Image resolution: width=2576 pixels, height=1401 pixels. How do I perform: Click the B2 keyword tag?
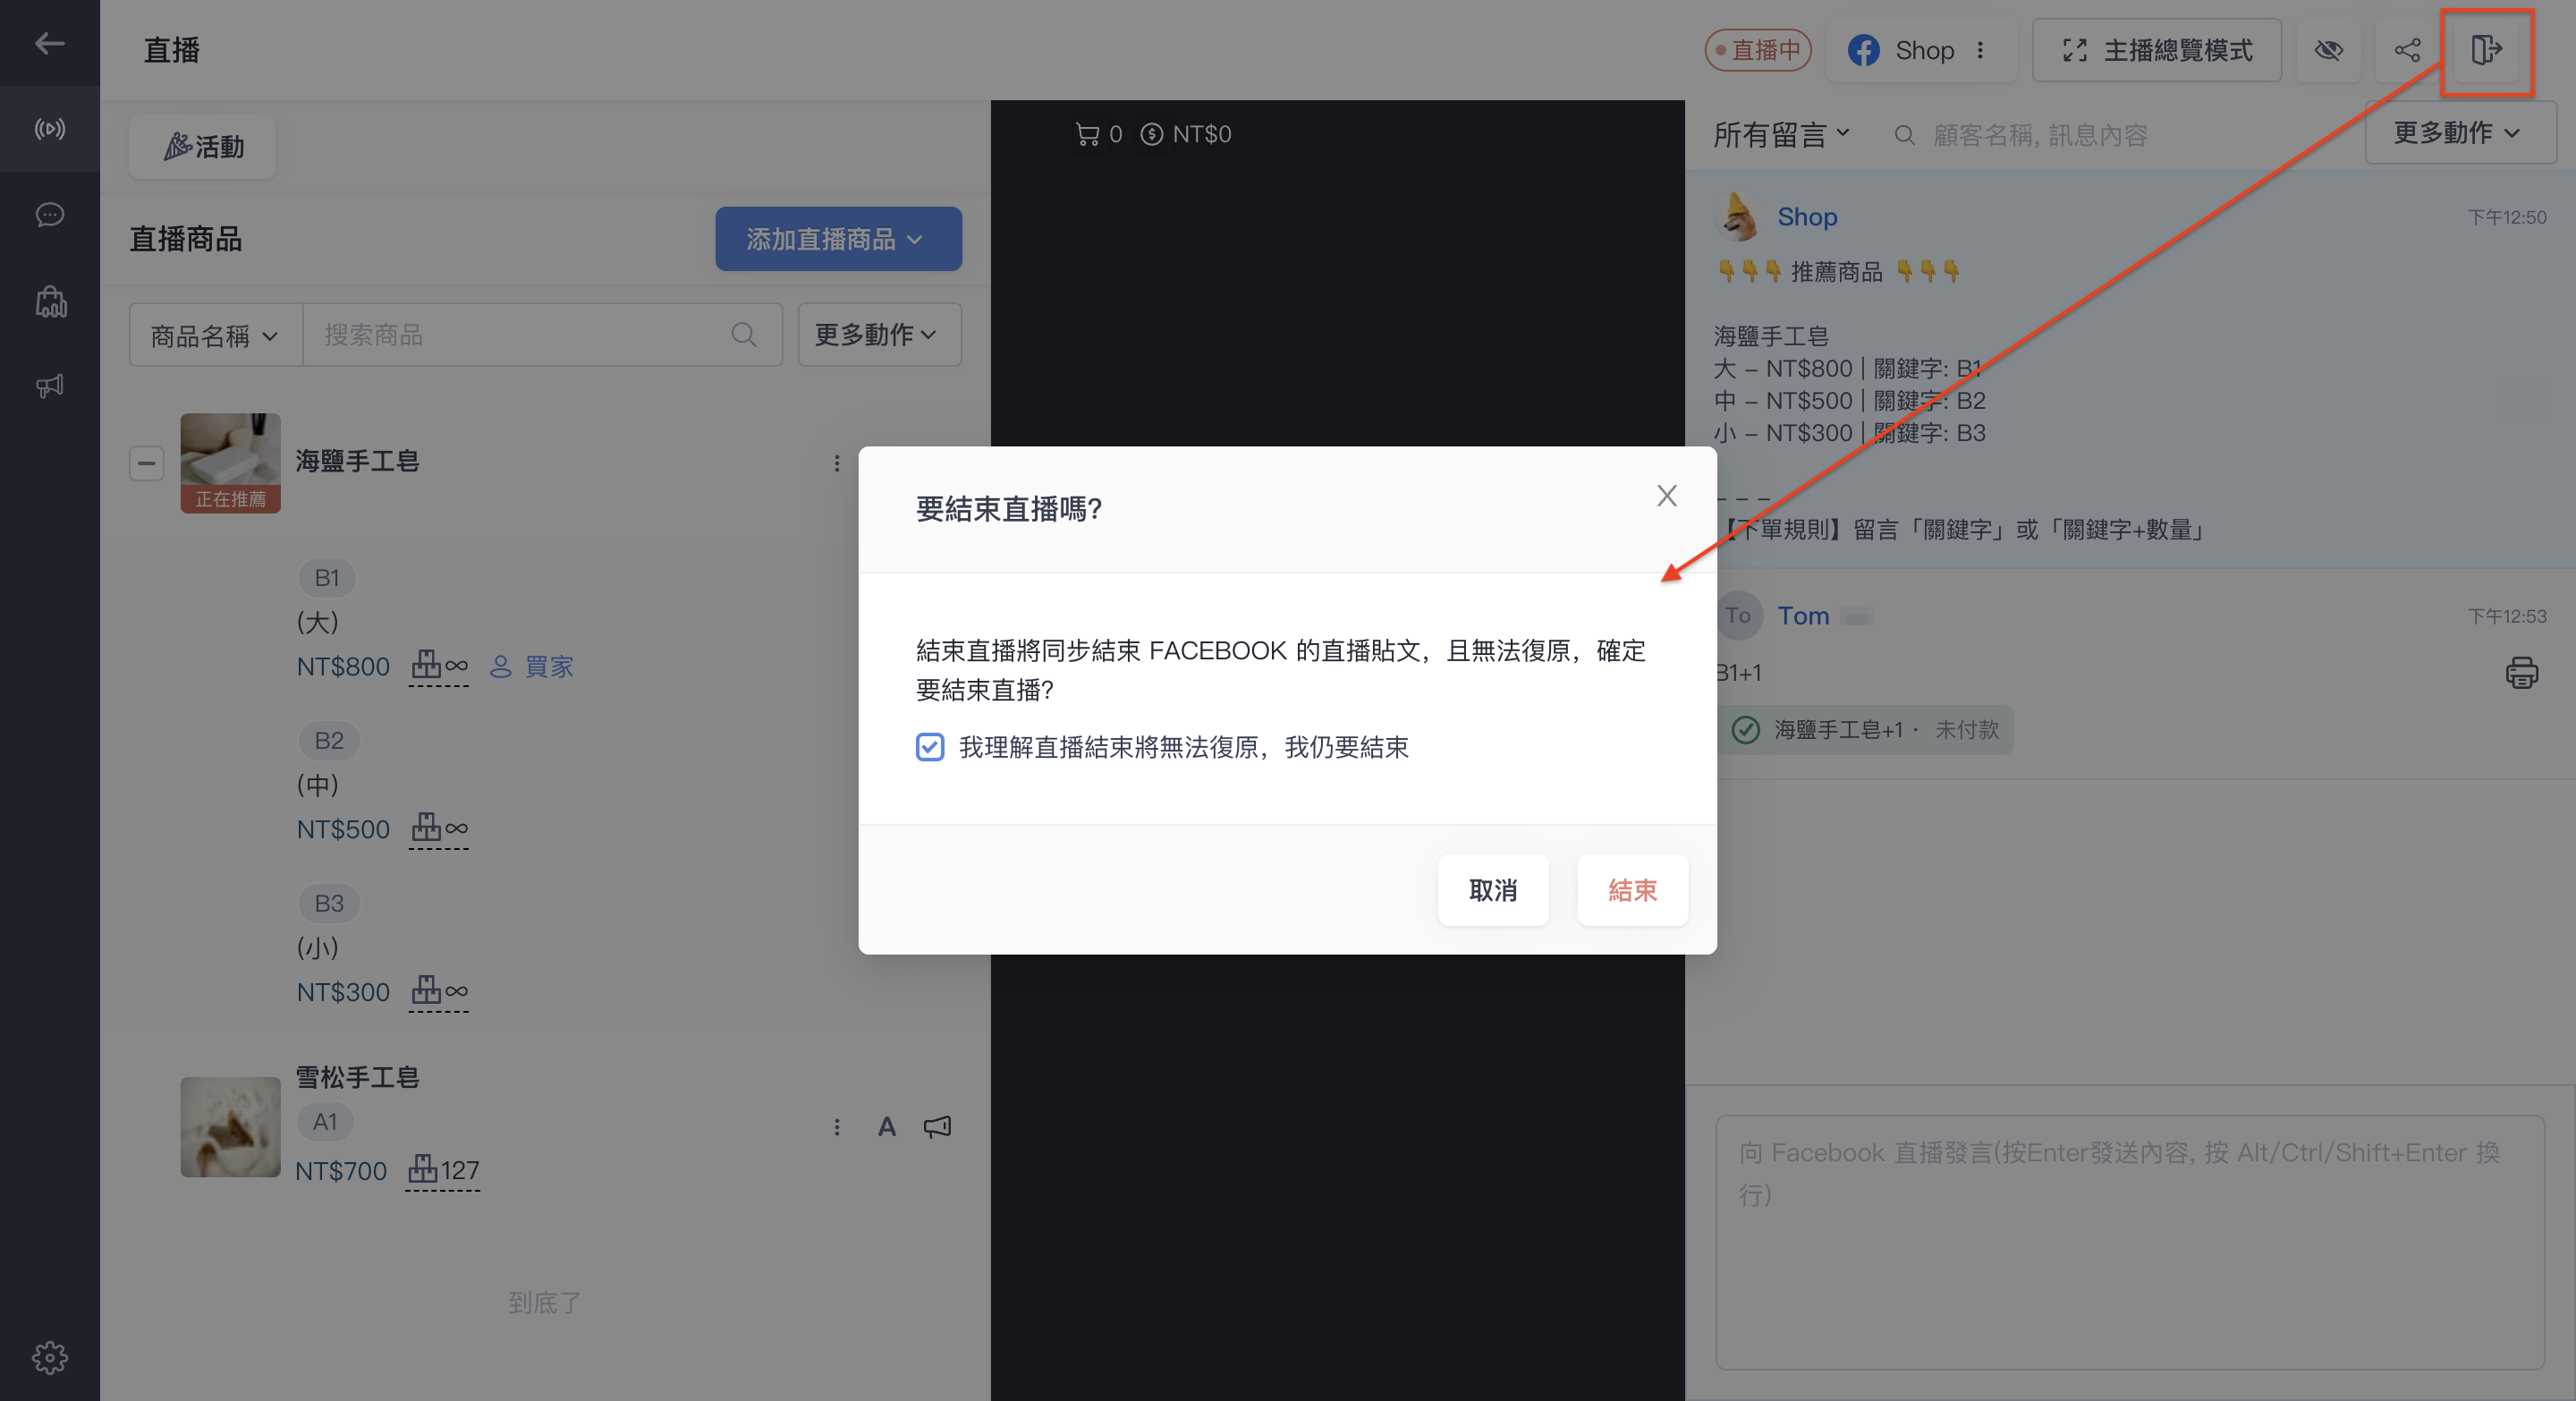(329, 741)
